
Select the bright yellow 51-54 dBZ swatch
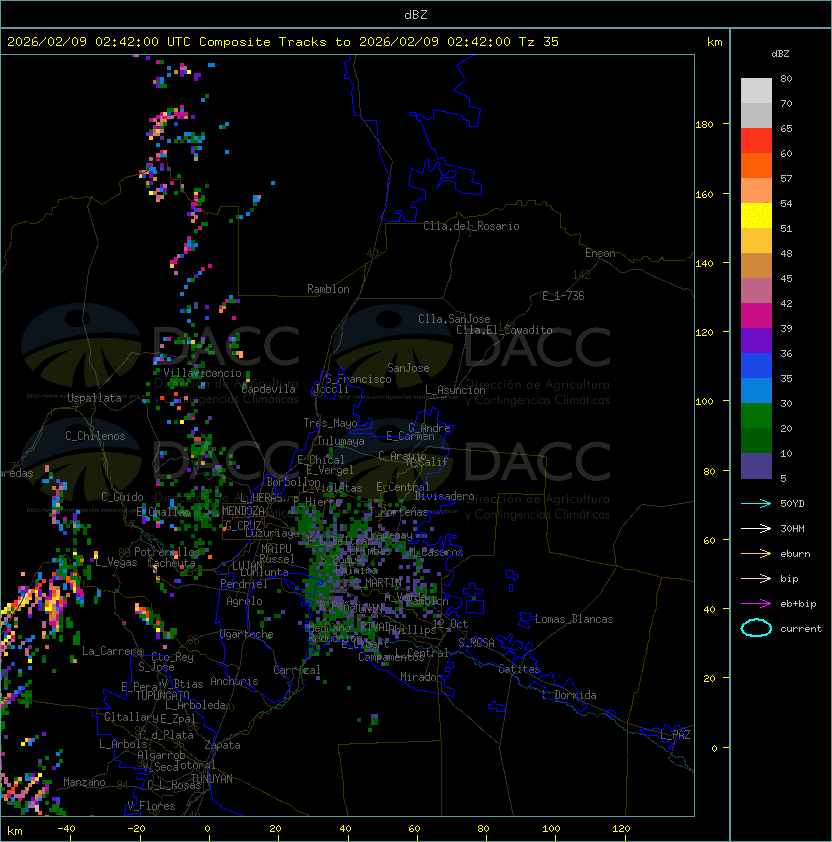click(756, 216)
